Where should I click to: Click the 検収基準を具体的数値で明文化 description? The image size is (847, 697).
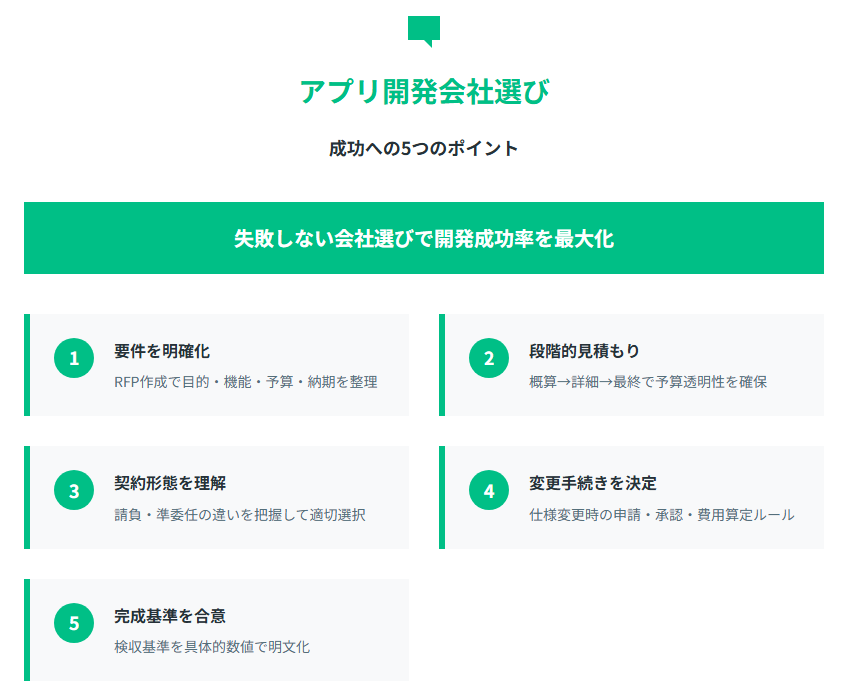coord(212,647)
